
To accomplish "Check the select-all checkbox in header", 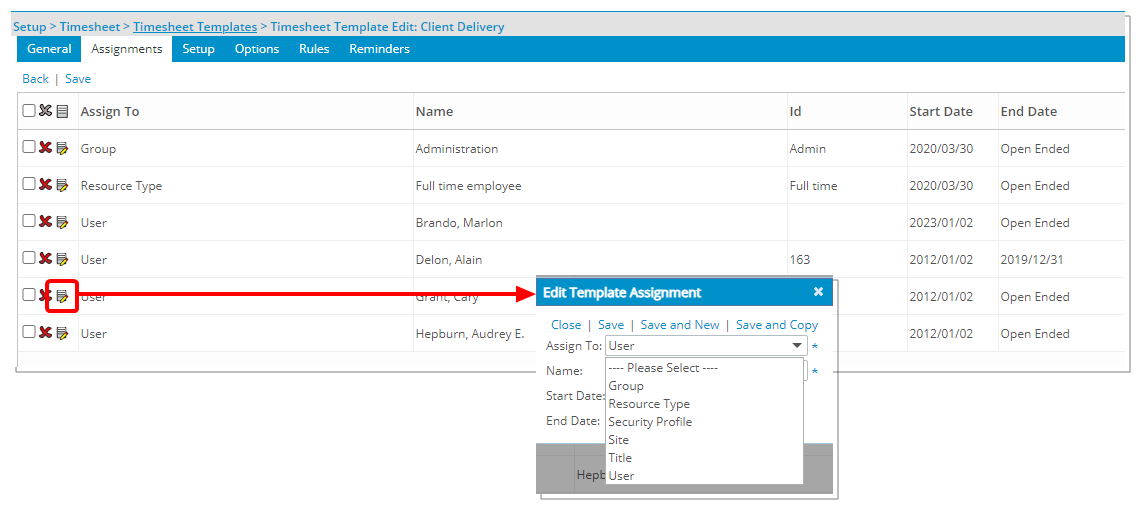I will point(29,111).
